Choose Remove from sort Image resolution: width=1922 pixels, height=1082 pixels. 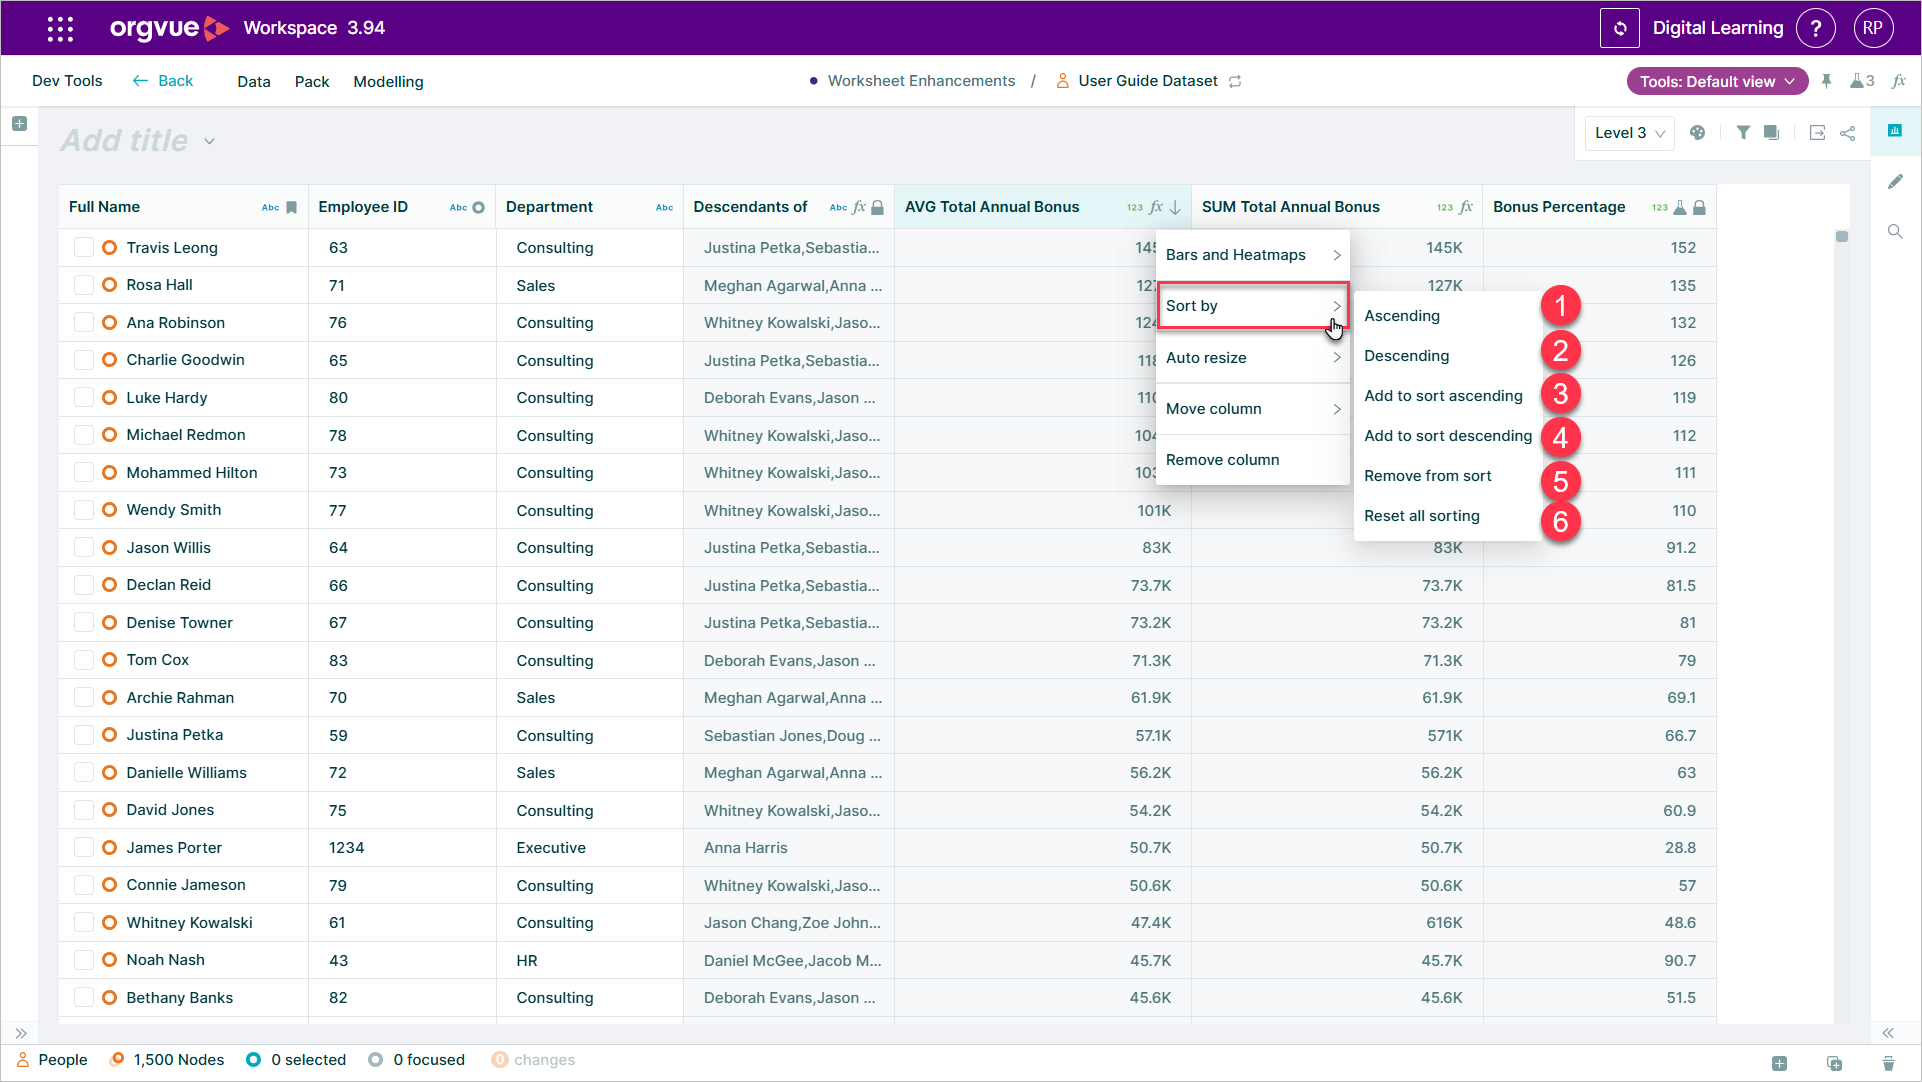(1427, 476)
